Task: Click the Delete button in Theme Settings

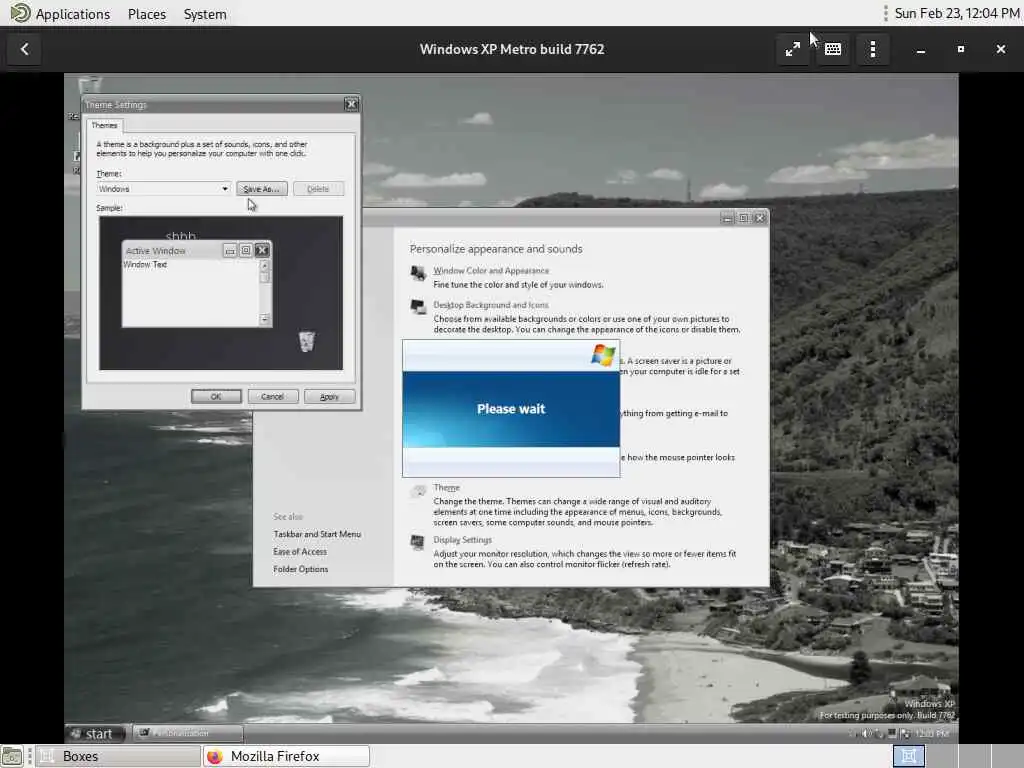Action: [x=318, y=189]
